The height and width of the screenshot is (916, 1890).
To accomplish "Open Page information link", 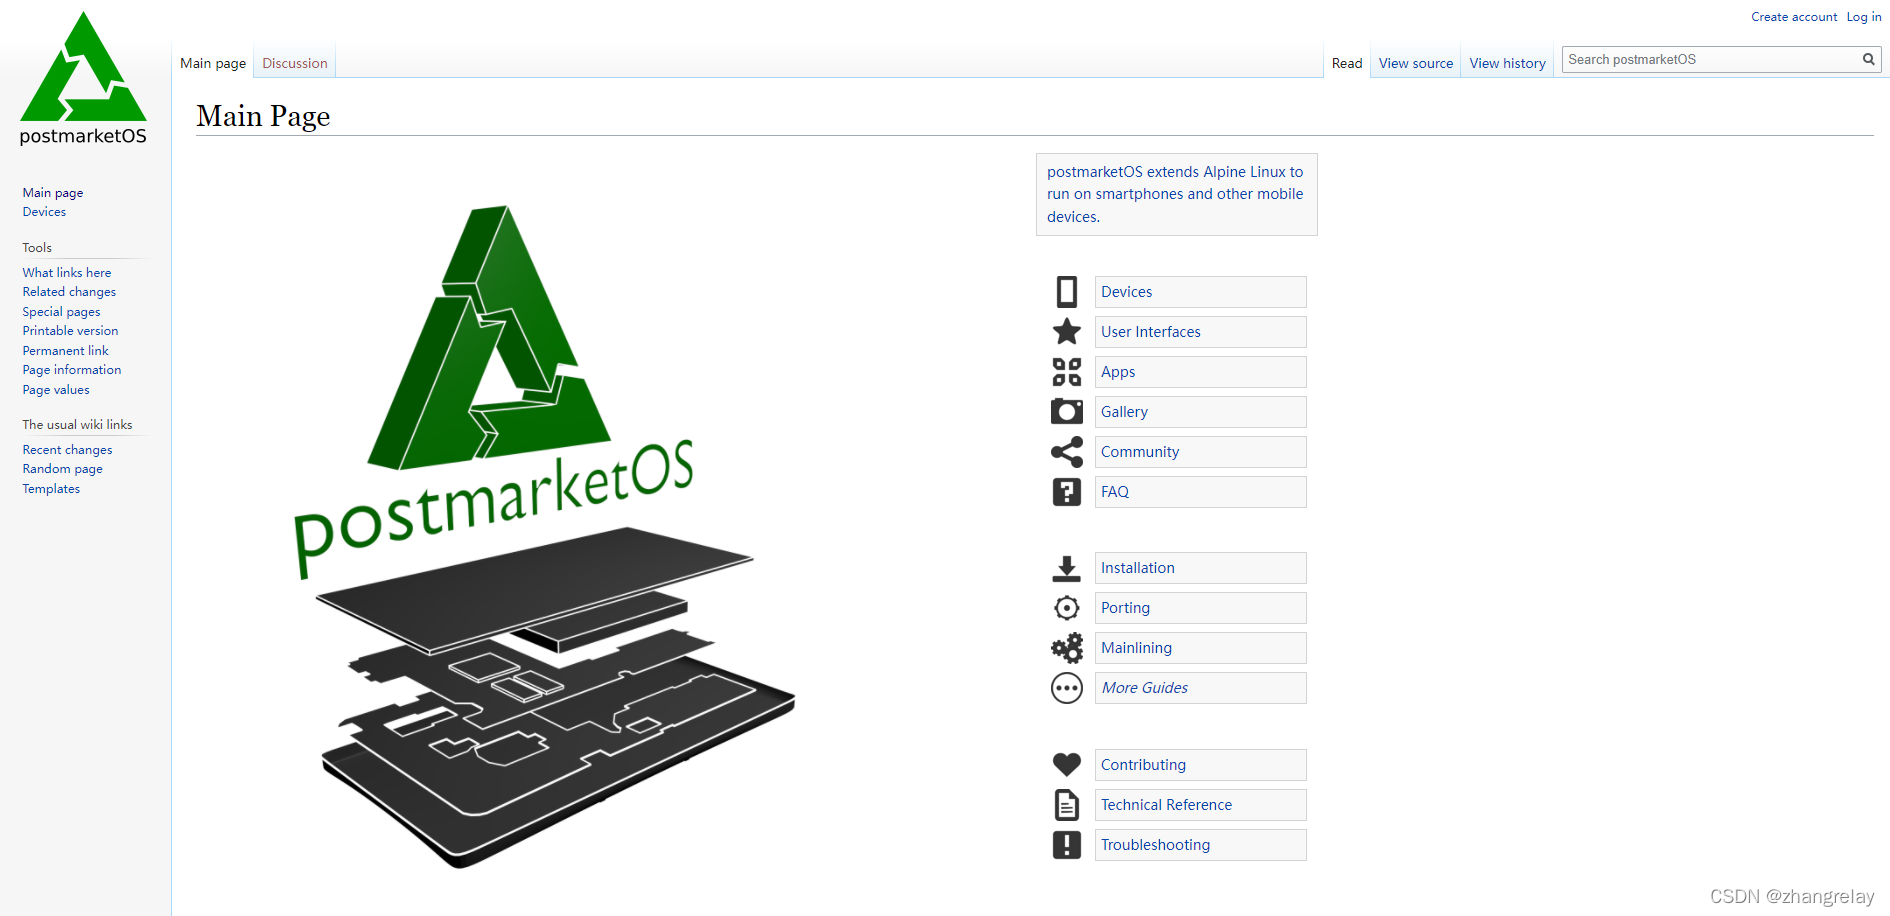I will point(72,370).
